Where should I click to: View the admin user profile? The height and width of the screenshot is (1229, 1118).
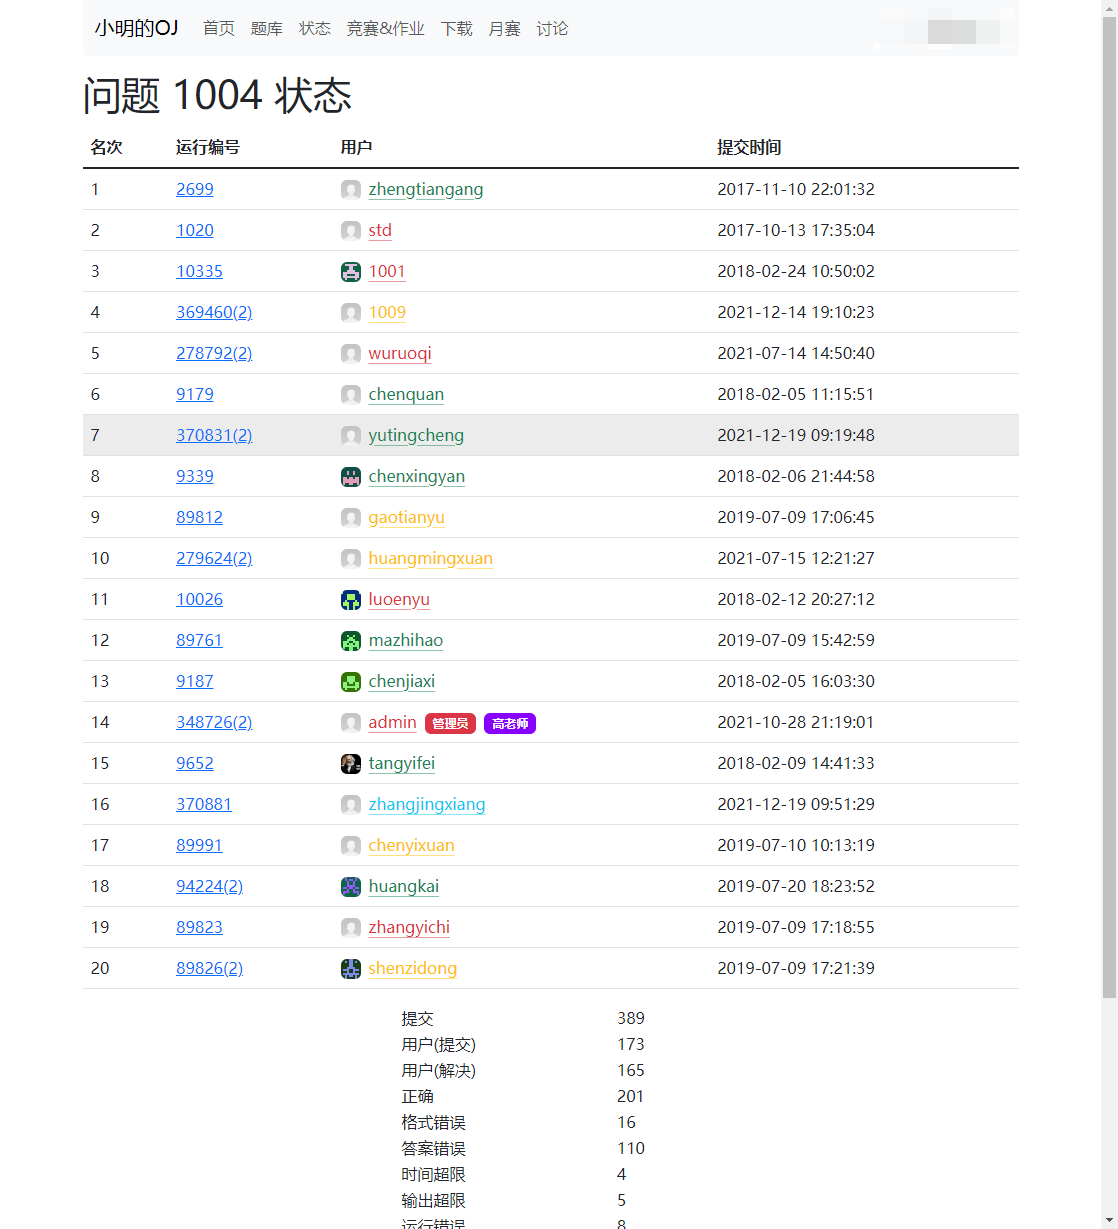[x=392, y=723]
